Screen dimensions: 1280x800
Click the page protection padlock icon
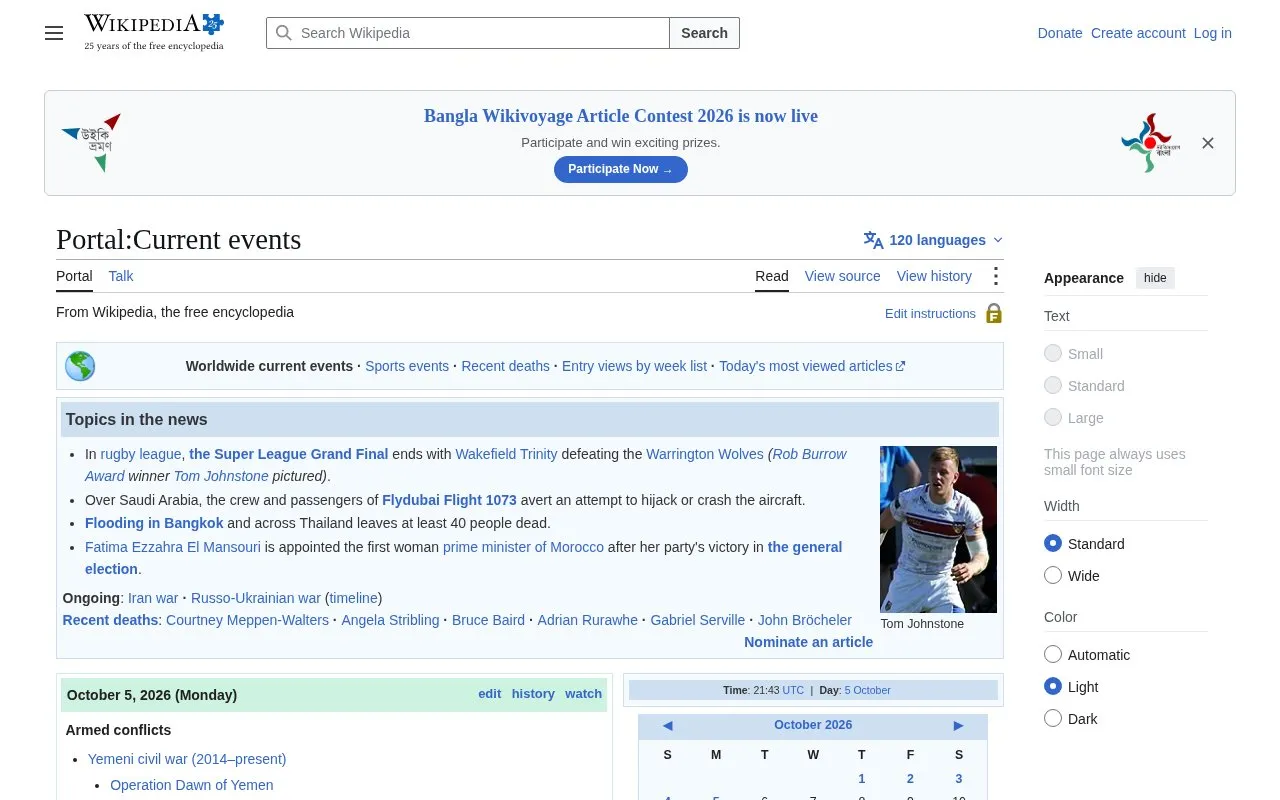click(994, 313)
